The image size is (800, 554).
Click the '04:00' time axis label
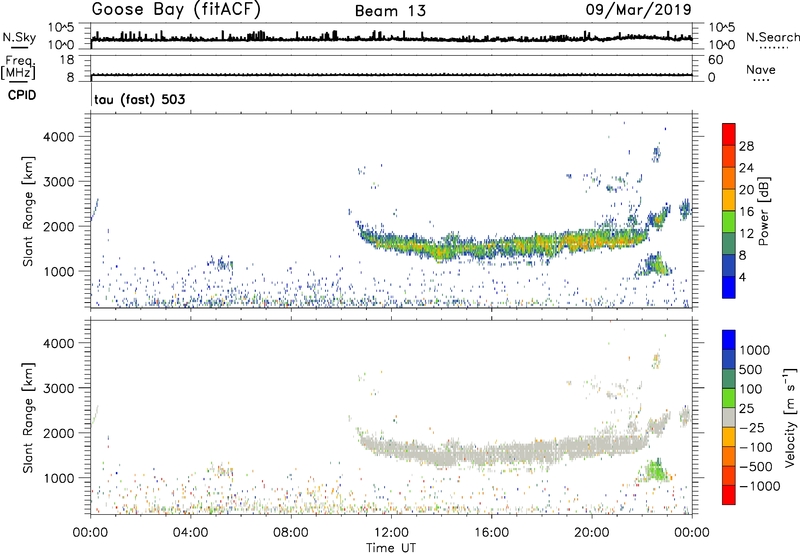(x=190, y=533)
